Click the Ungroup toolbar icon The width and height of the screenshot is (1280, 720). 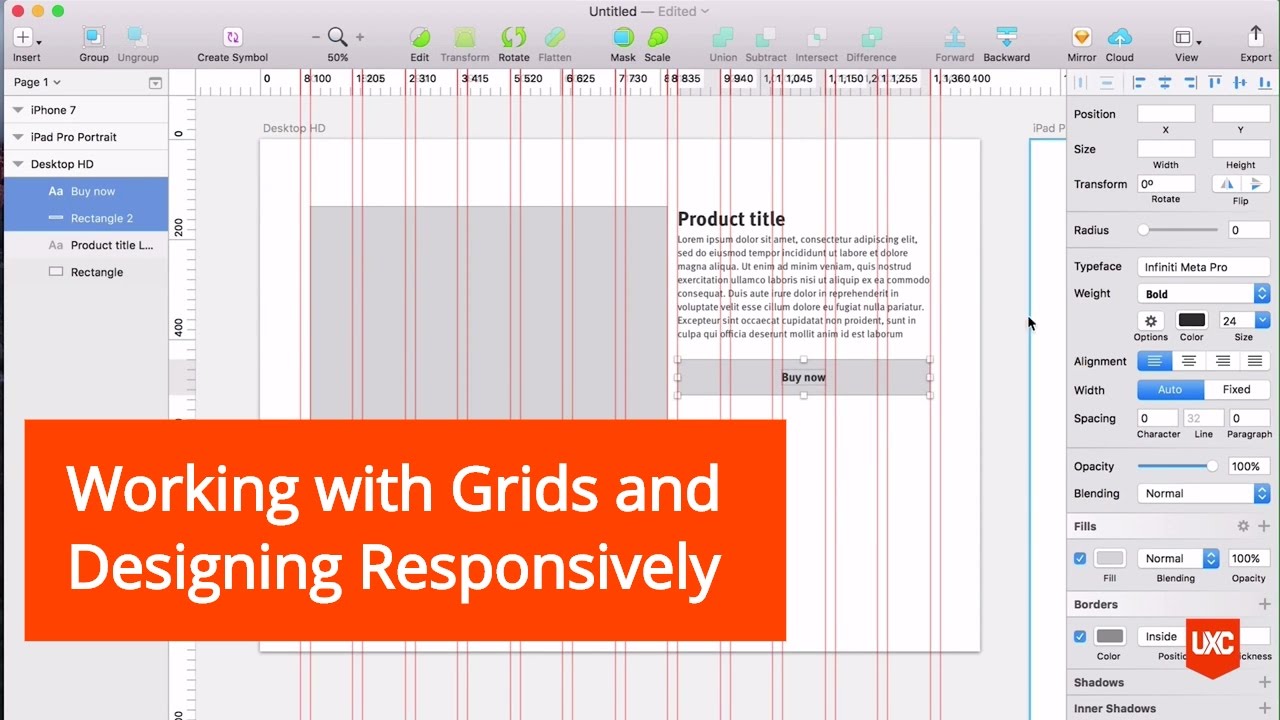[138, 38]
